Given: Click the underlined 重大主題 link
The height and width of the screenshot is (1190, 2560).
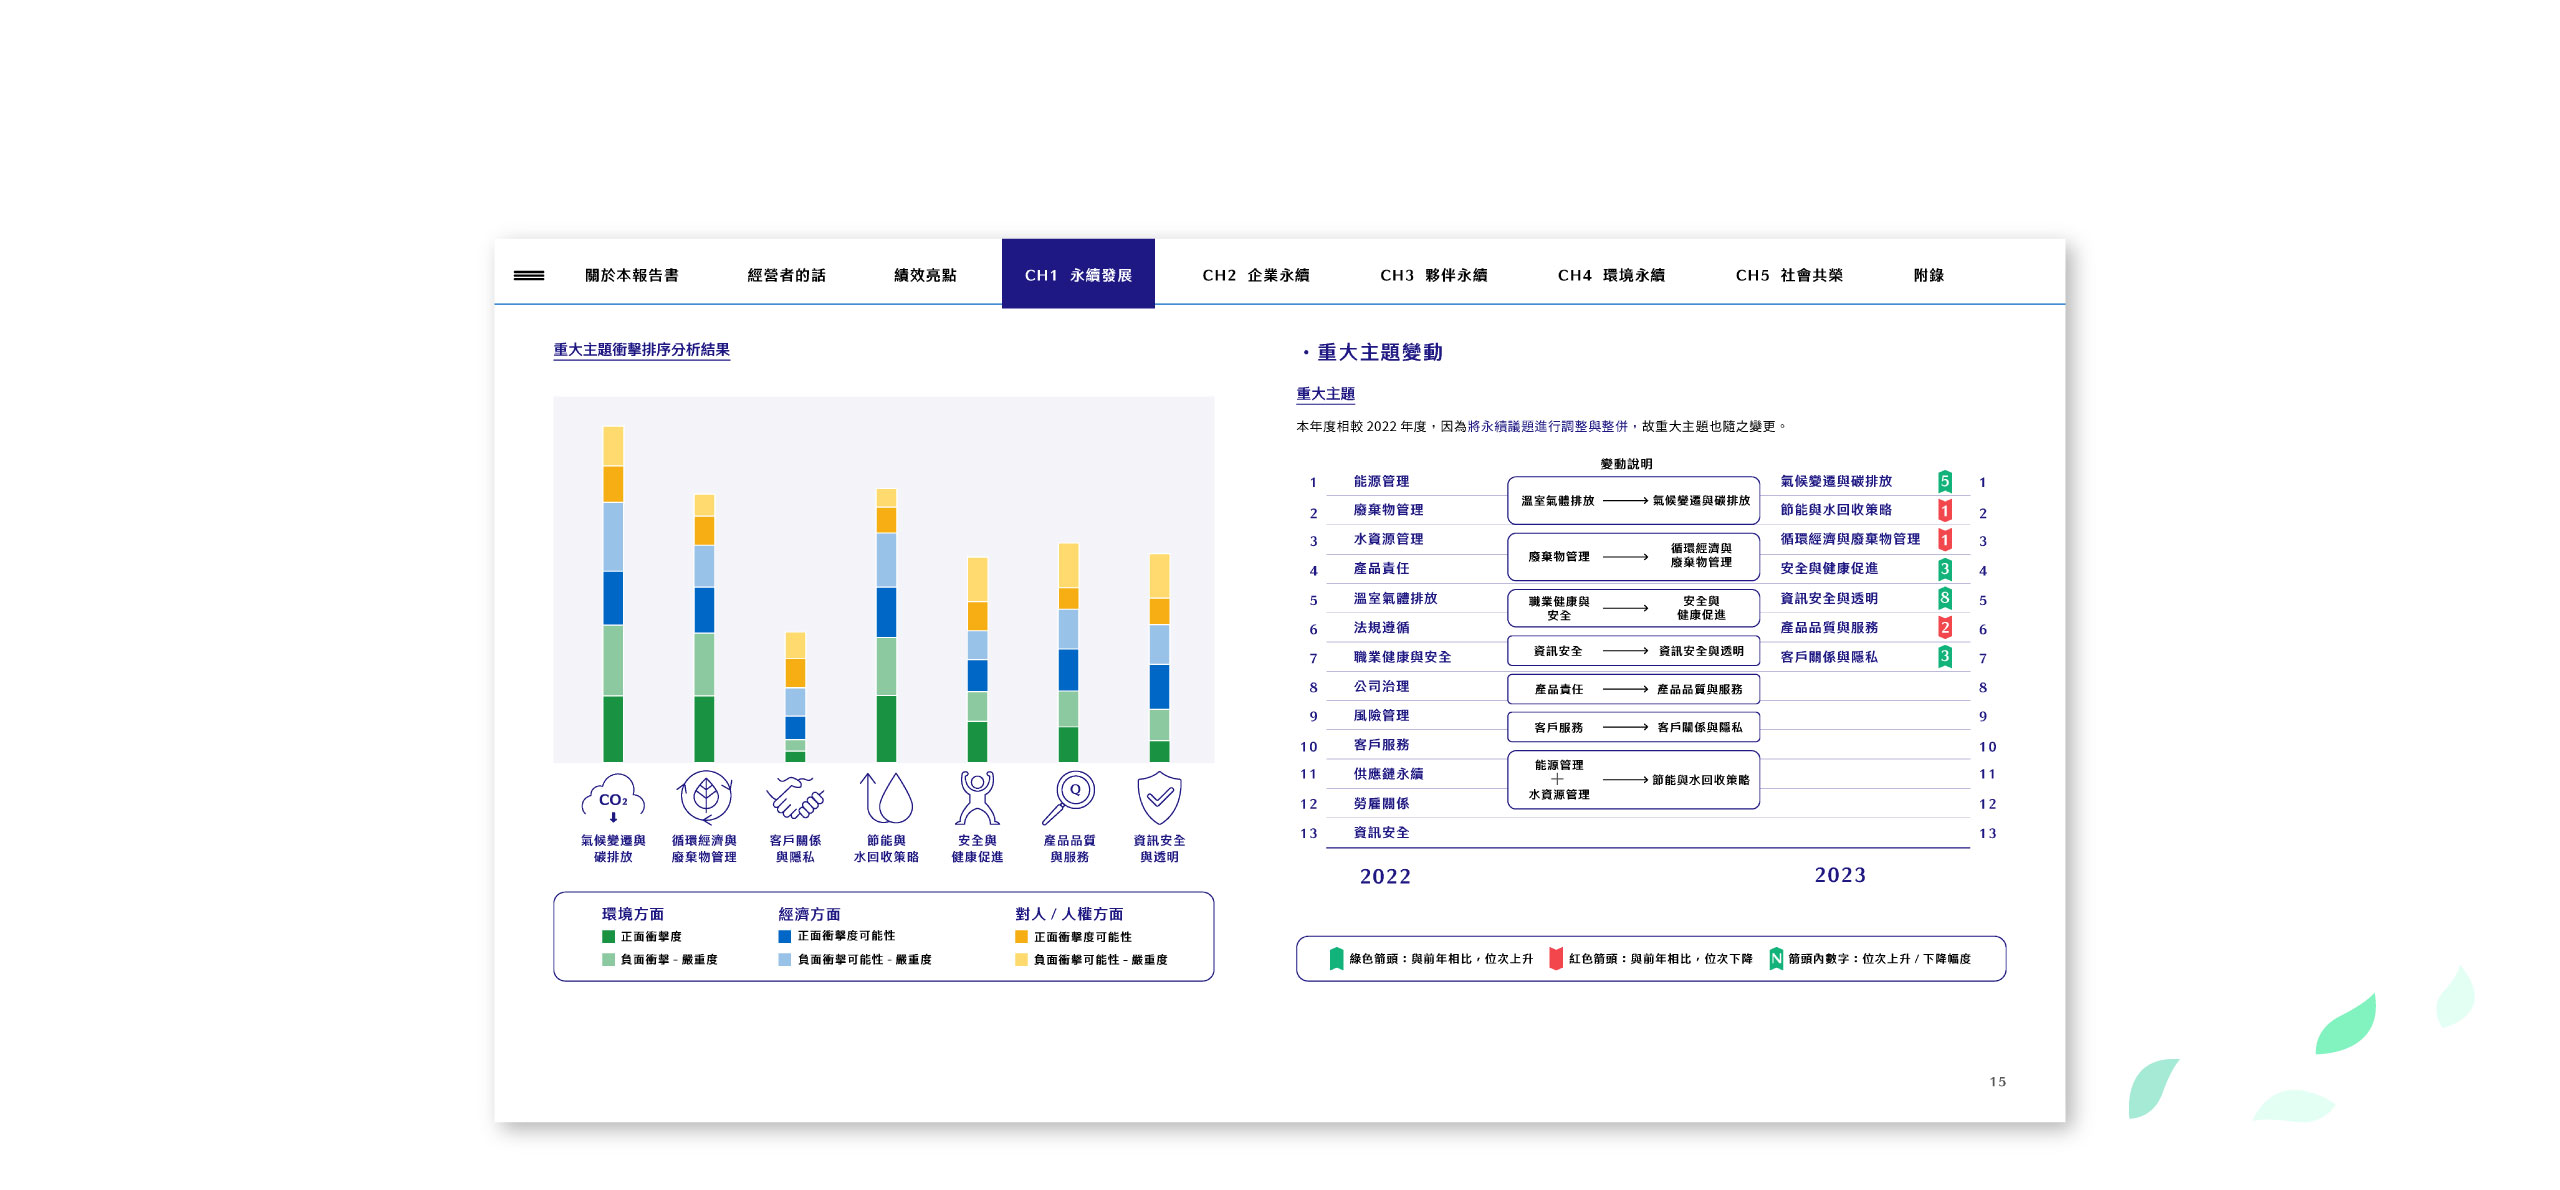Looking at the screenshot, I should tap(1325, 394).
